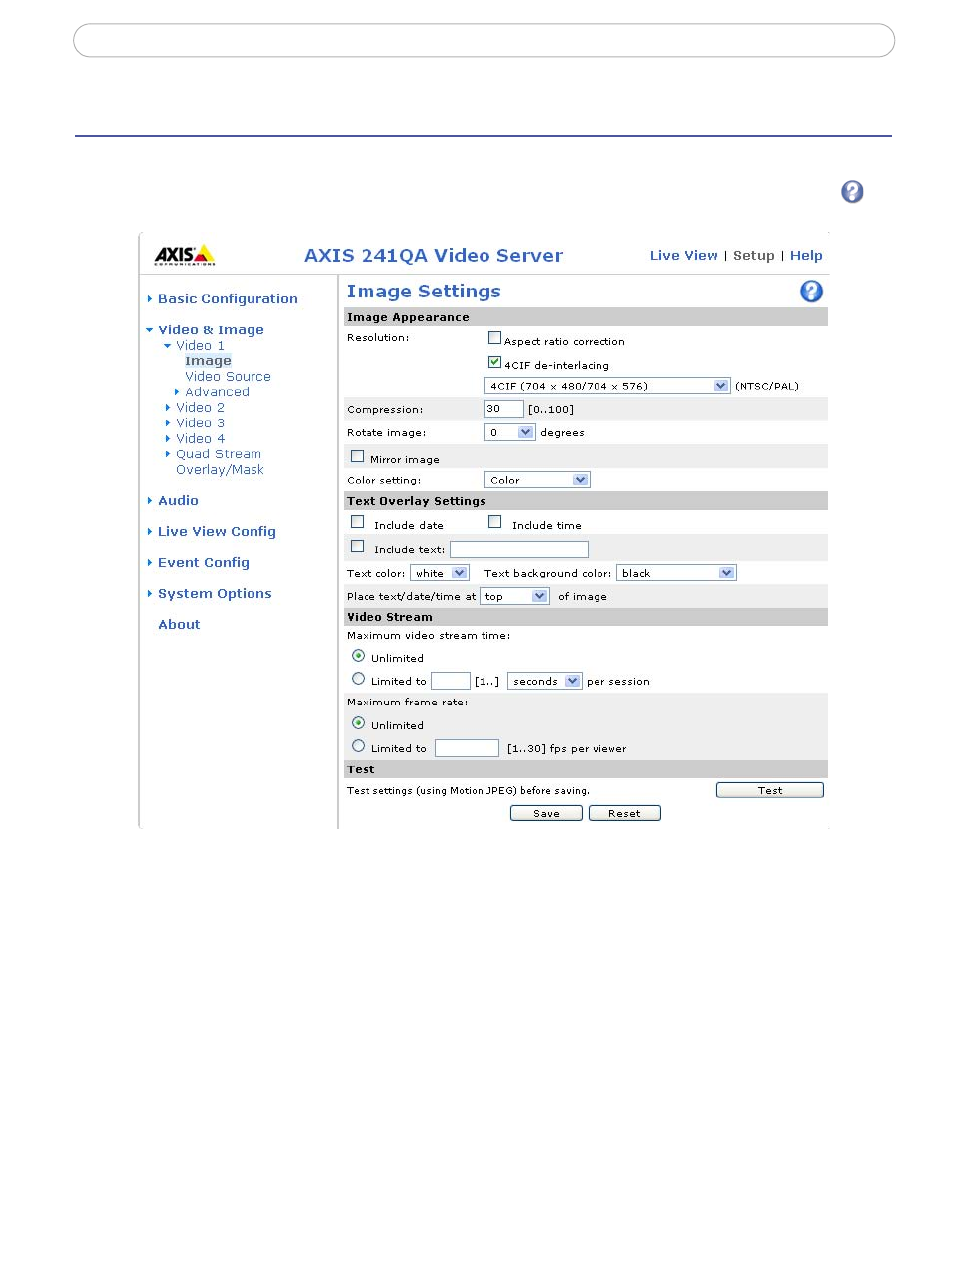The image size is (954, 1263).
Task: Open help via Image Settings question icon
Action: coord(811,291)
